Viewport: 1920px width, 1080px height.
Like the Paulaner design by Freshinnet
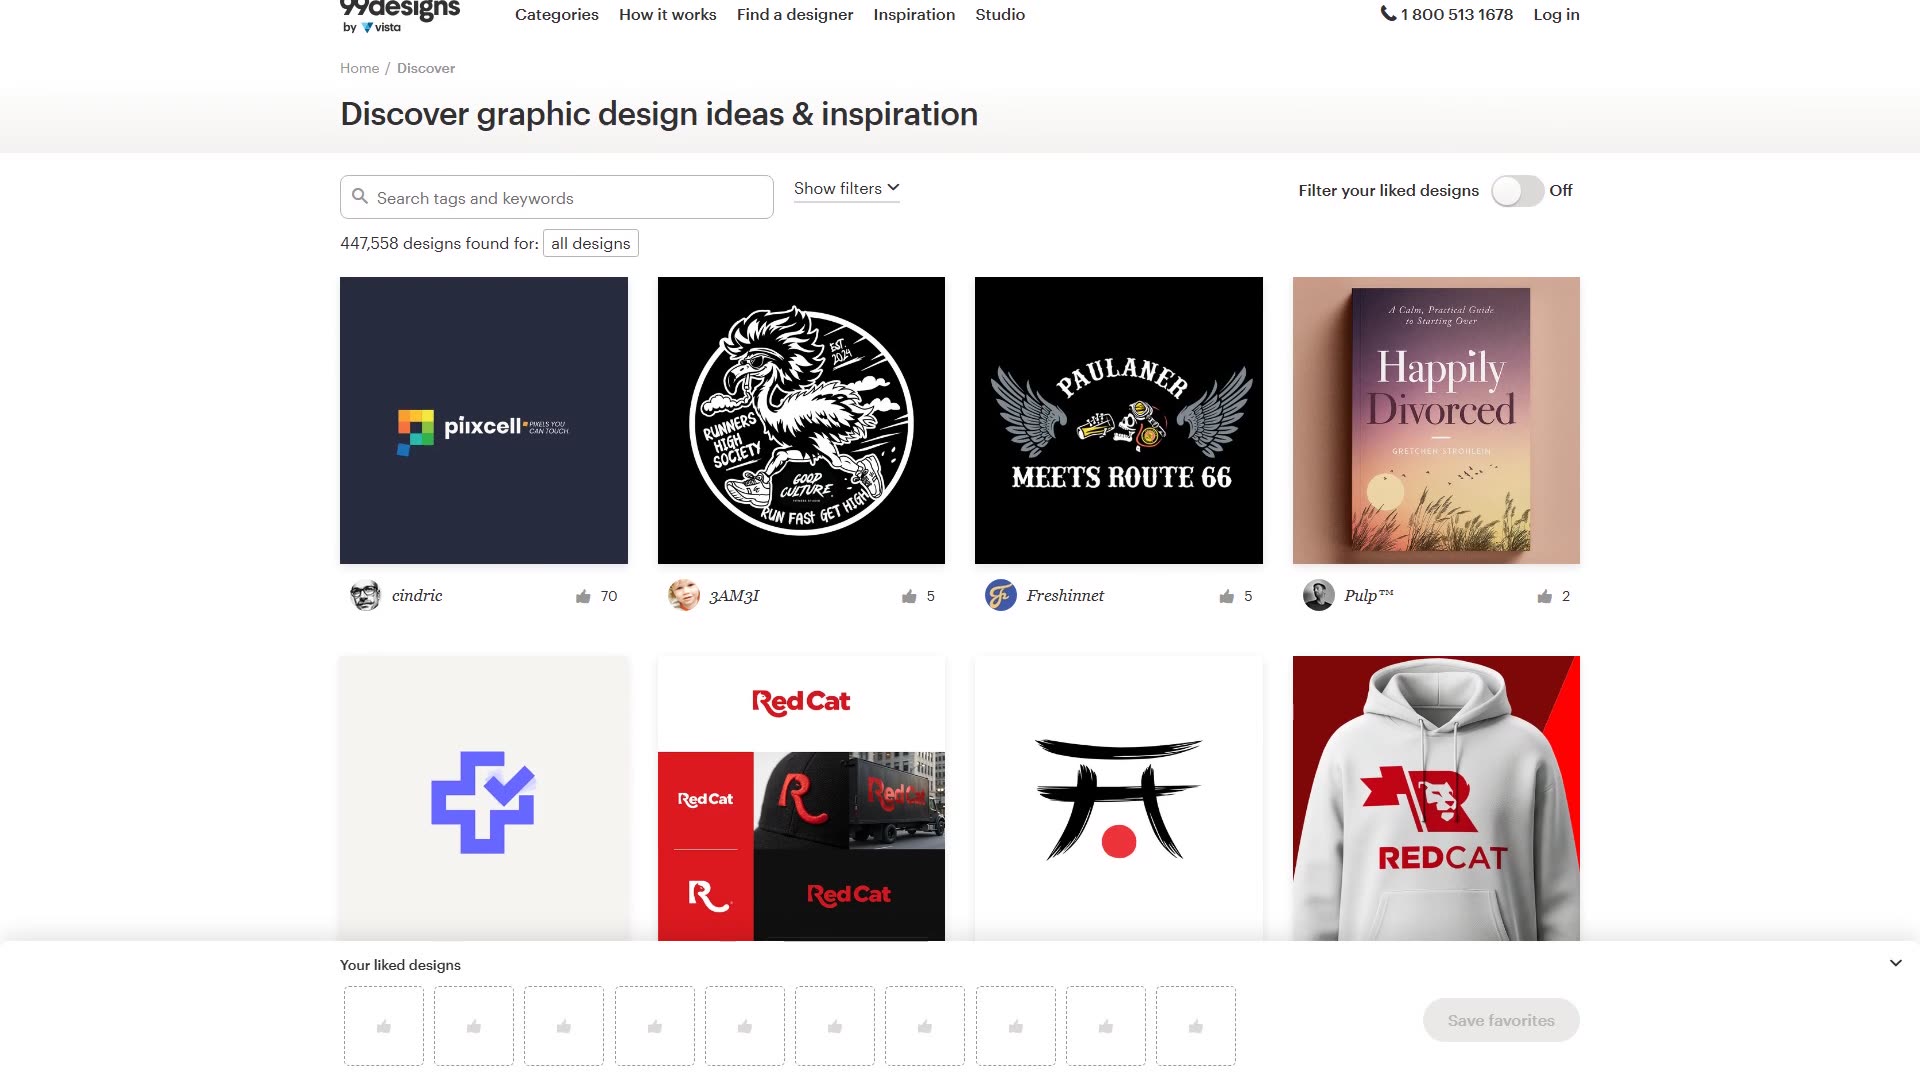pos(1227,596)
